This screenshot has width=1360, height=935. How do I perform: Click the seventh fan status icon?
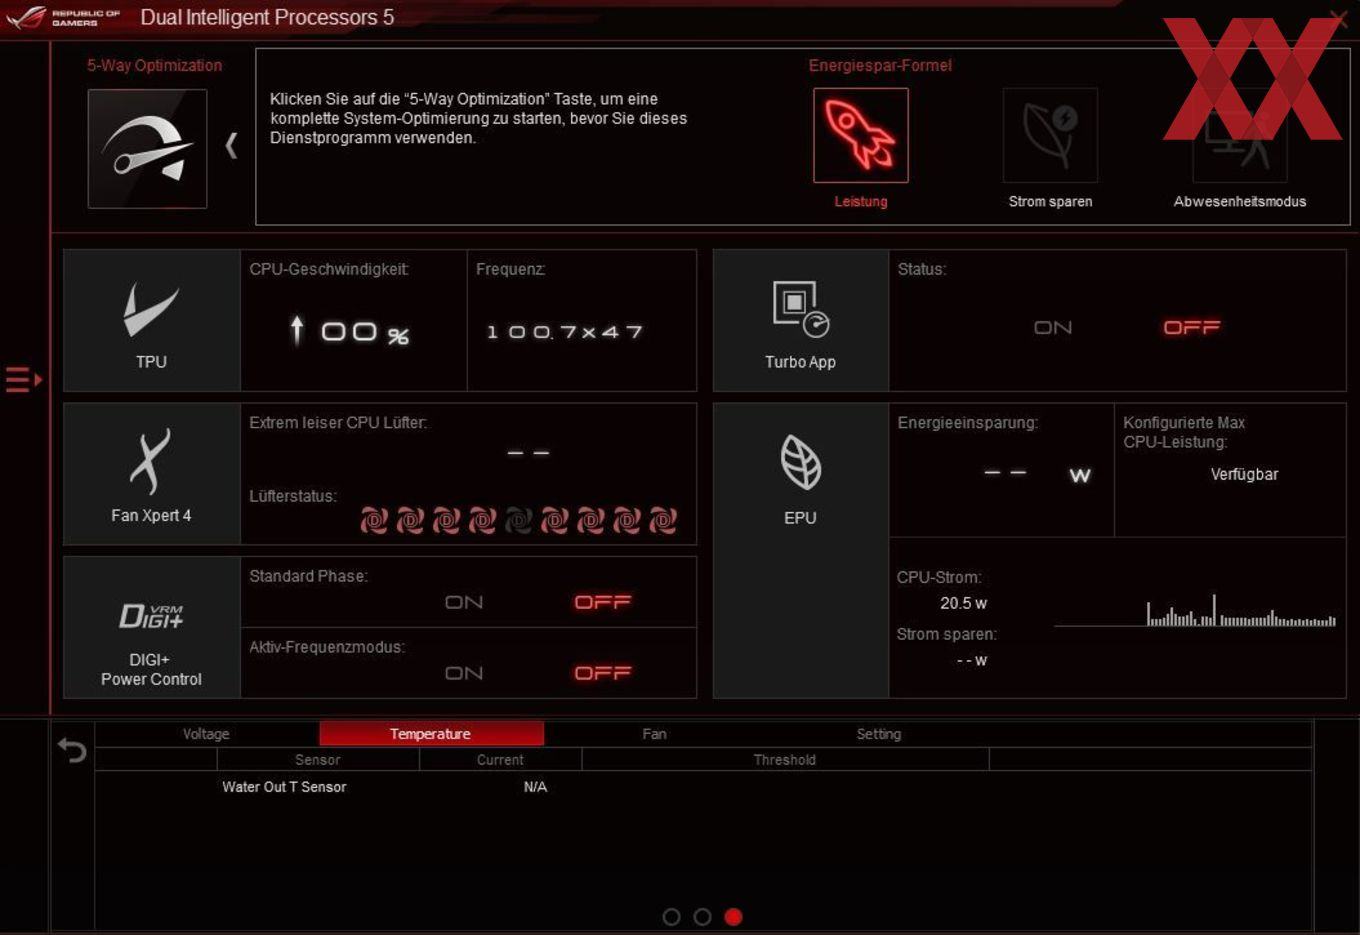point(590,520)
